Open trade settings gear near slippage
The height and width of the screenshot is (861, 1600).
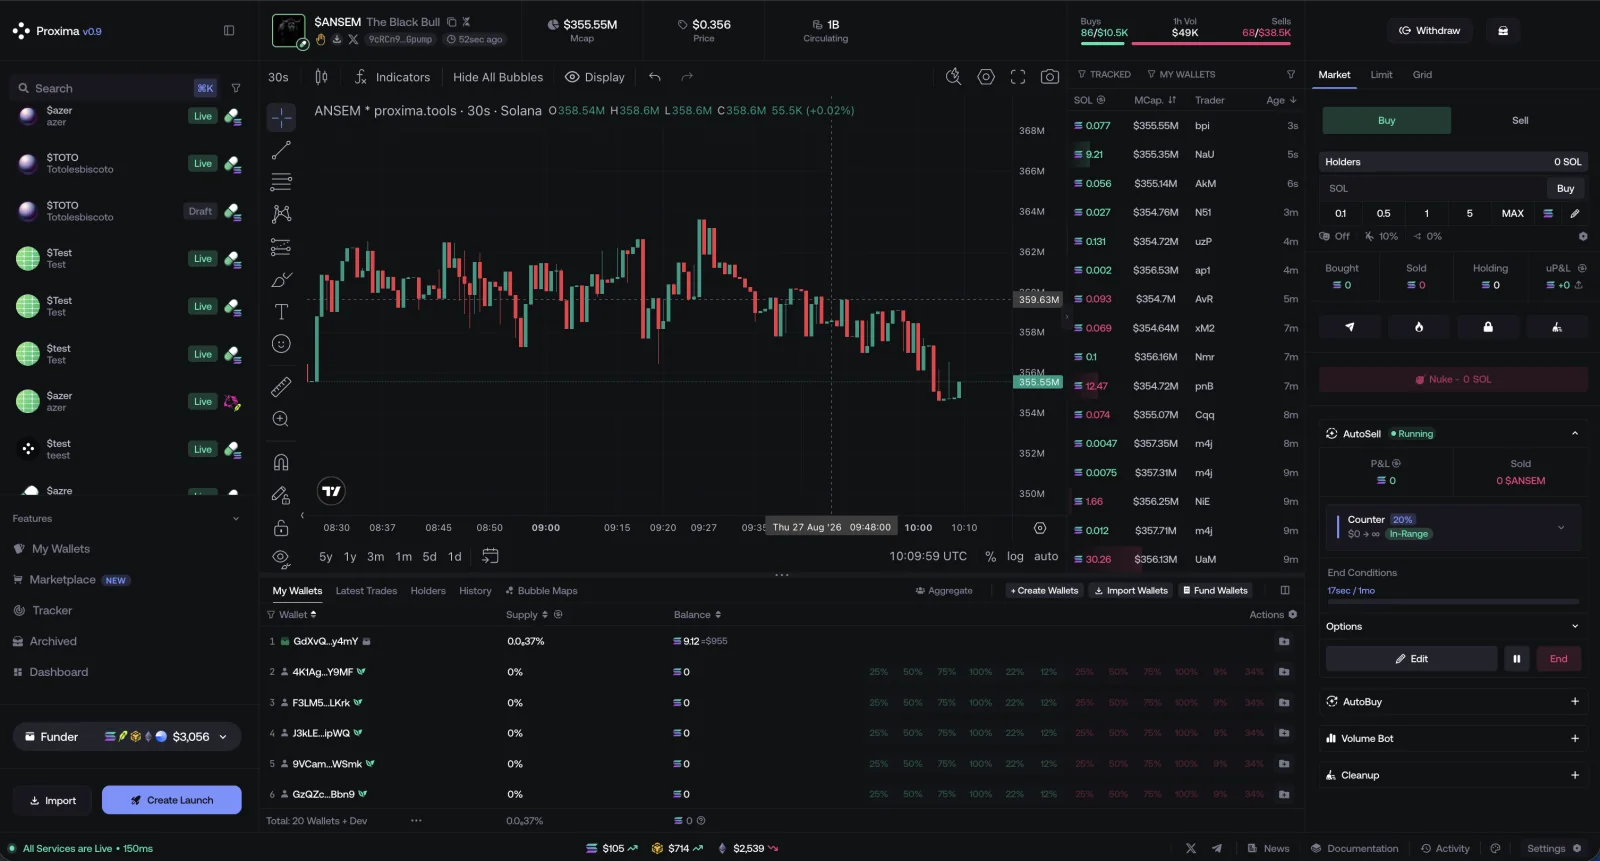click(x=1583, y=237)
